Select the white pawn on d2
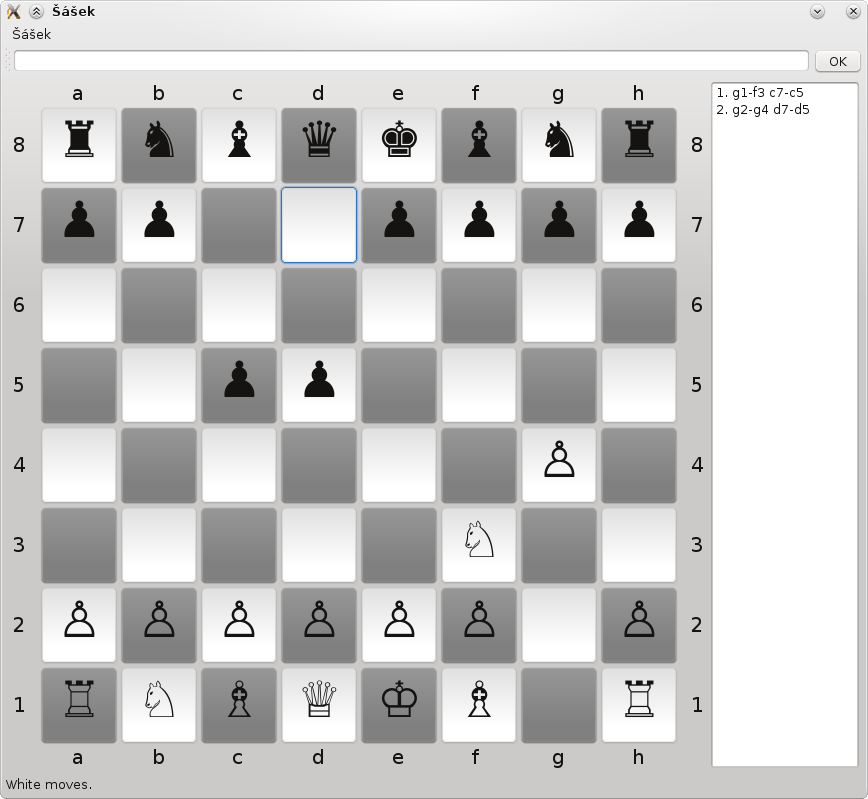Screen dimensions: 868x799 click(319, 625)
